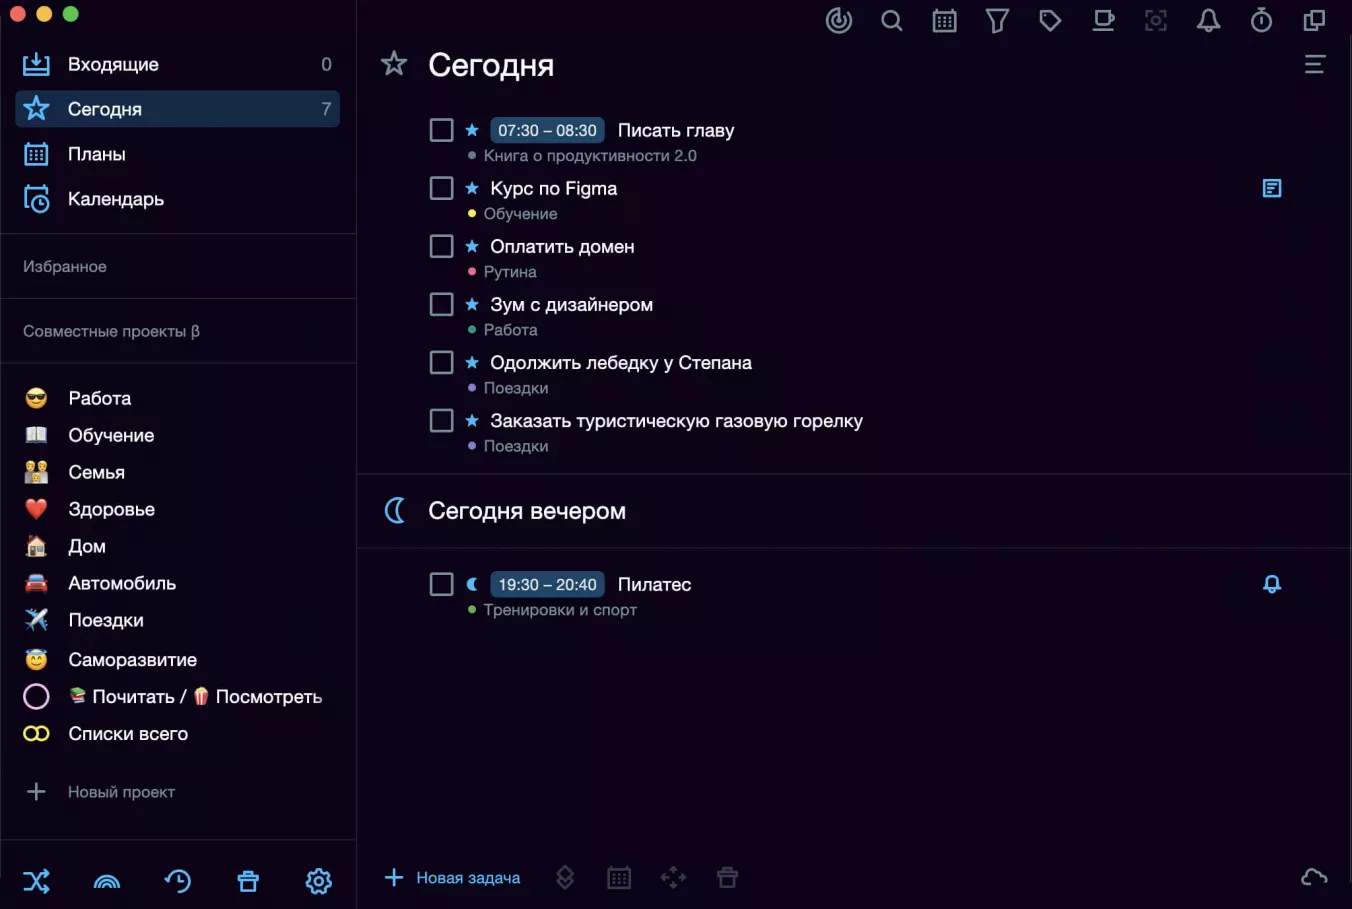Click the duplicate windows icon in toolbar
This screenshot has height=909, width=1352.
[x=1315, y=20]
